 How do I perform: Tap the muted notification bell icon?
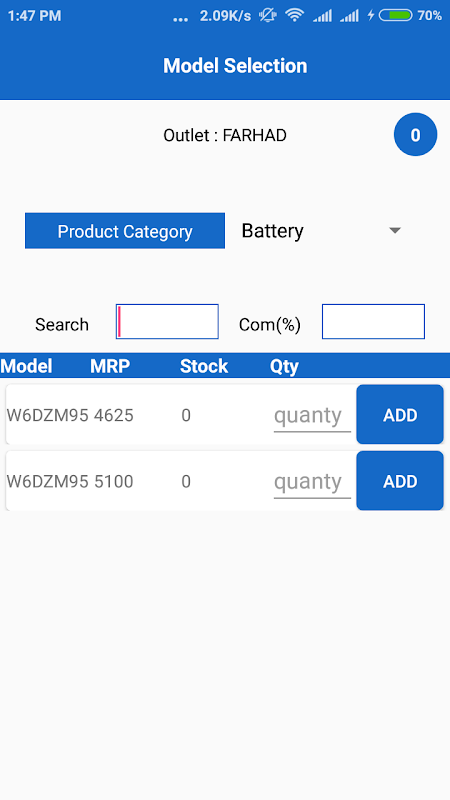pyautogui.click(x=267, y=16)
